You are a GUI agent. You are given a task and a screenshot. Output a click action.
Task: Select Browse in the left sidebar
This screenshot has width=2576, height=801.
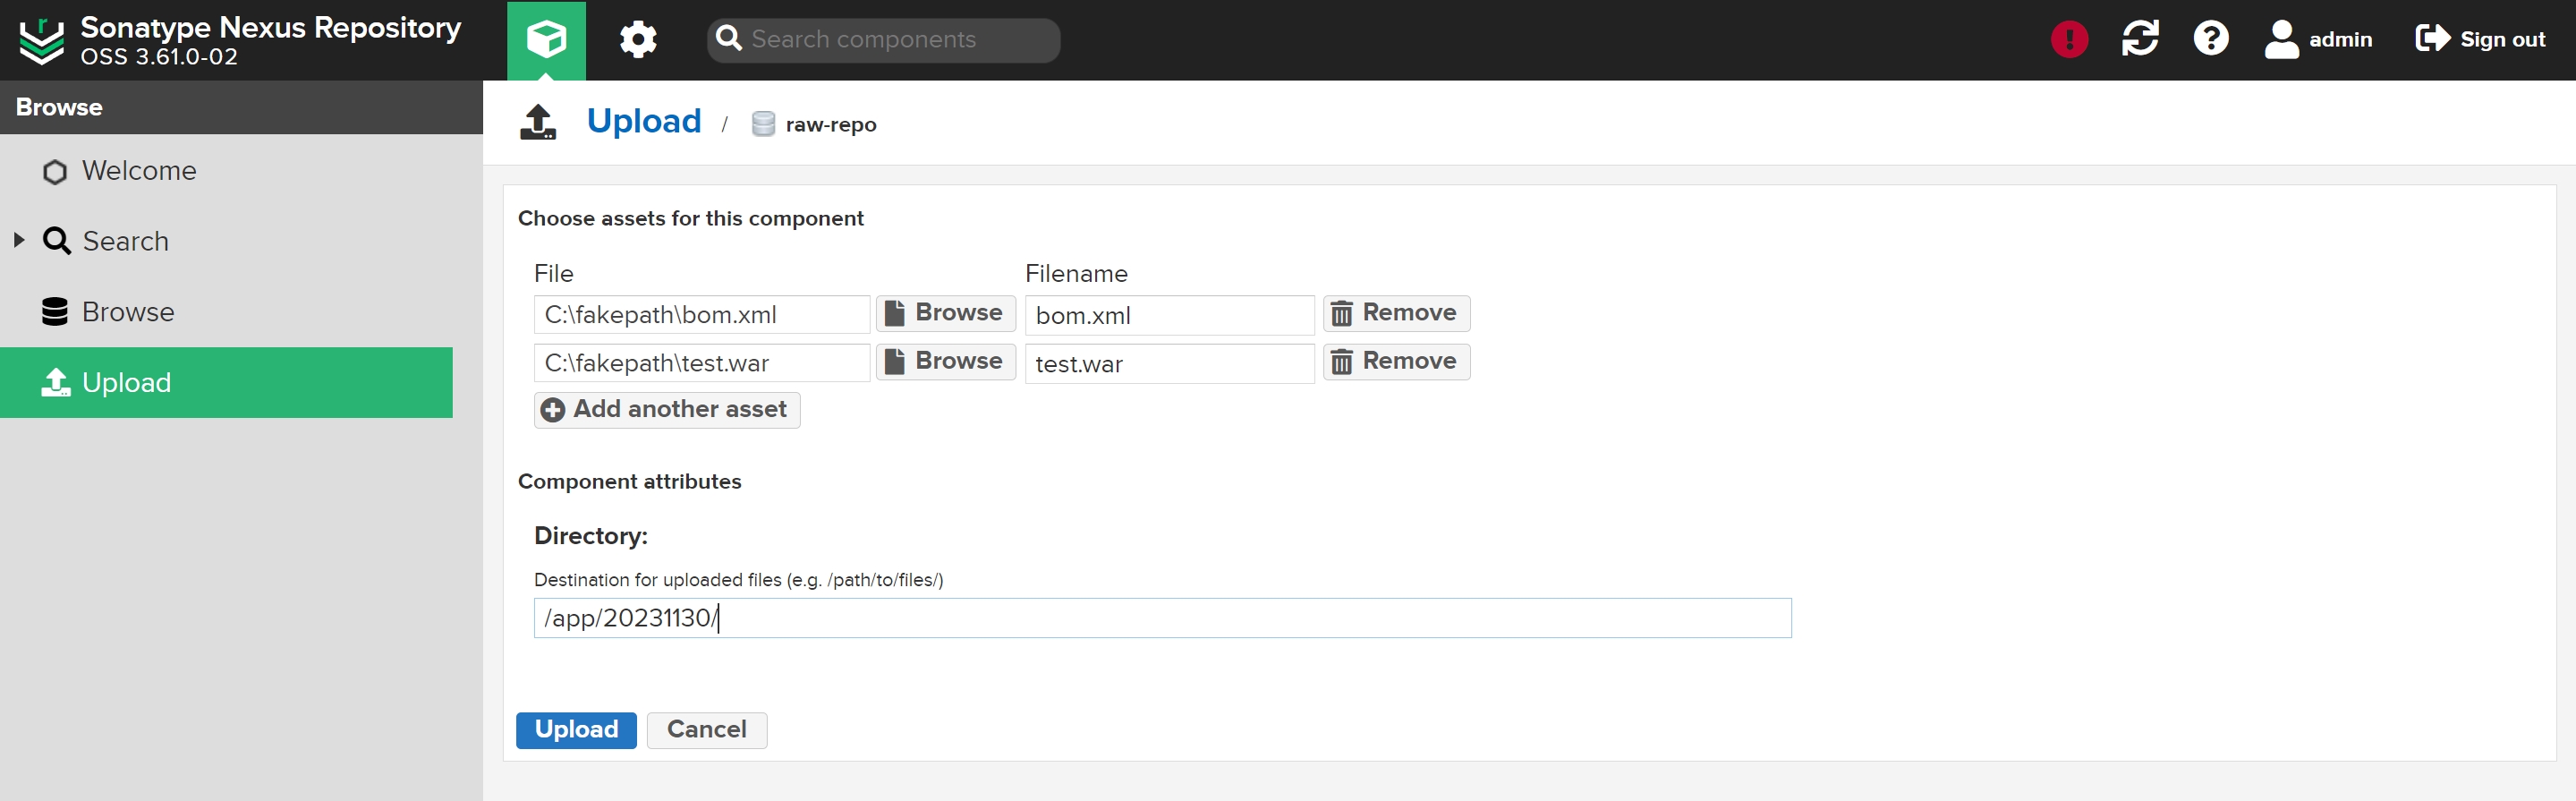tap(128, 312)
